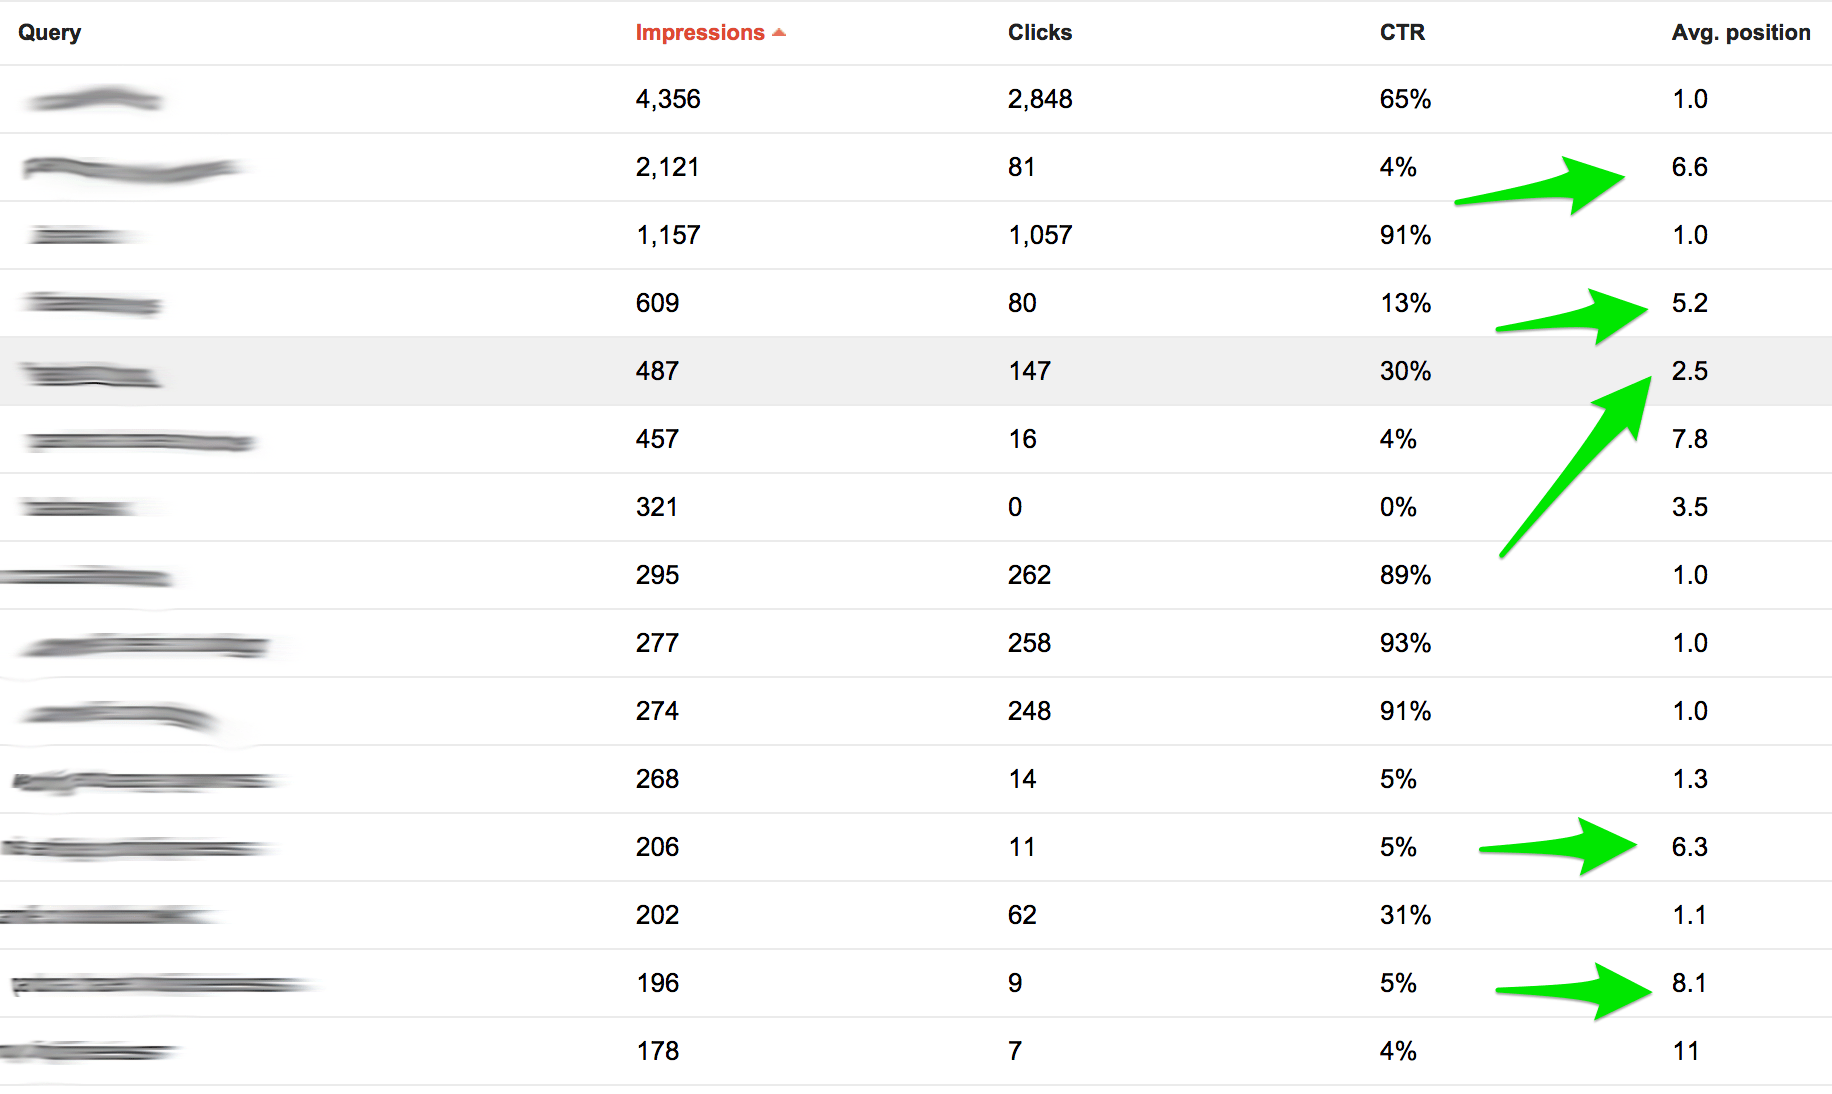Click the 5.2 average position value

1689,303
